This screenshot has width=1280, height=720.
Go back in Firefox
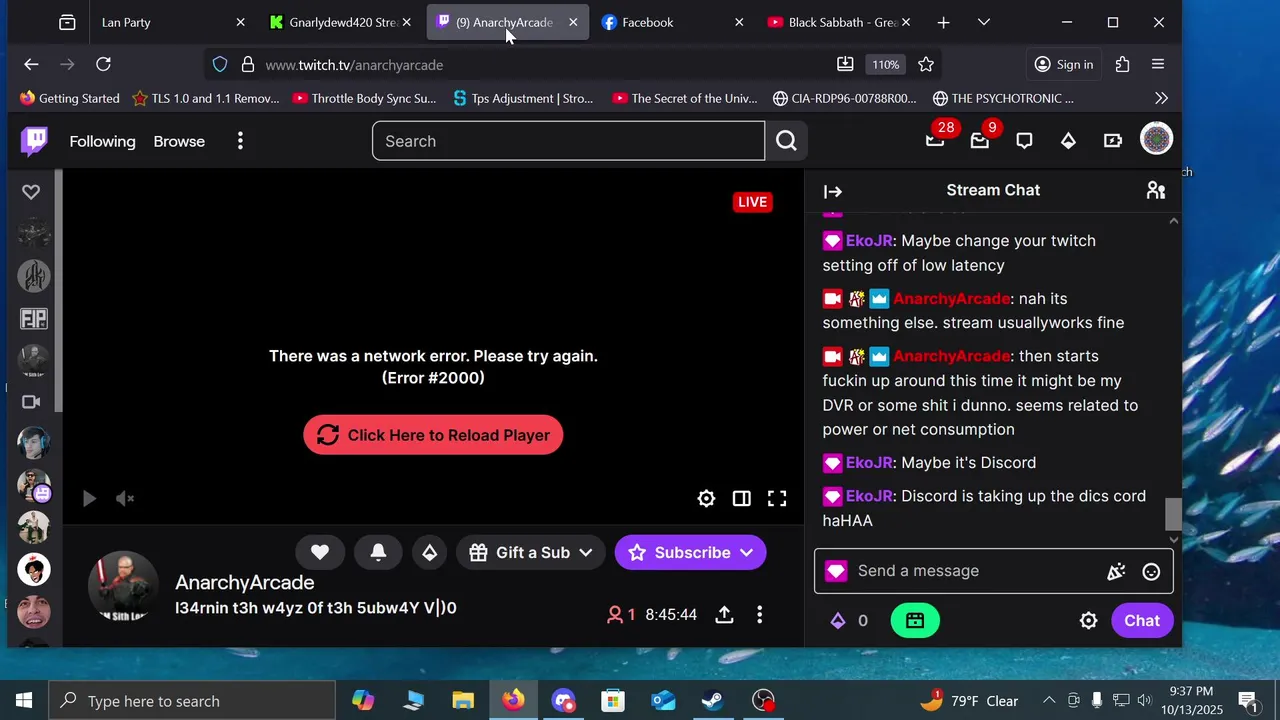pos(31,64)
